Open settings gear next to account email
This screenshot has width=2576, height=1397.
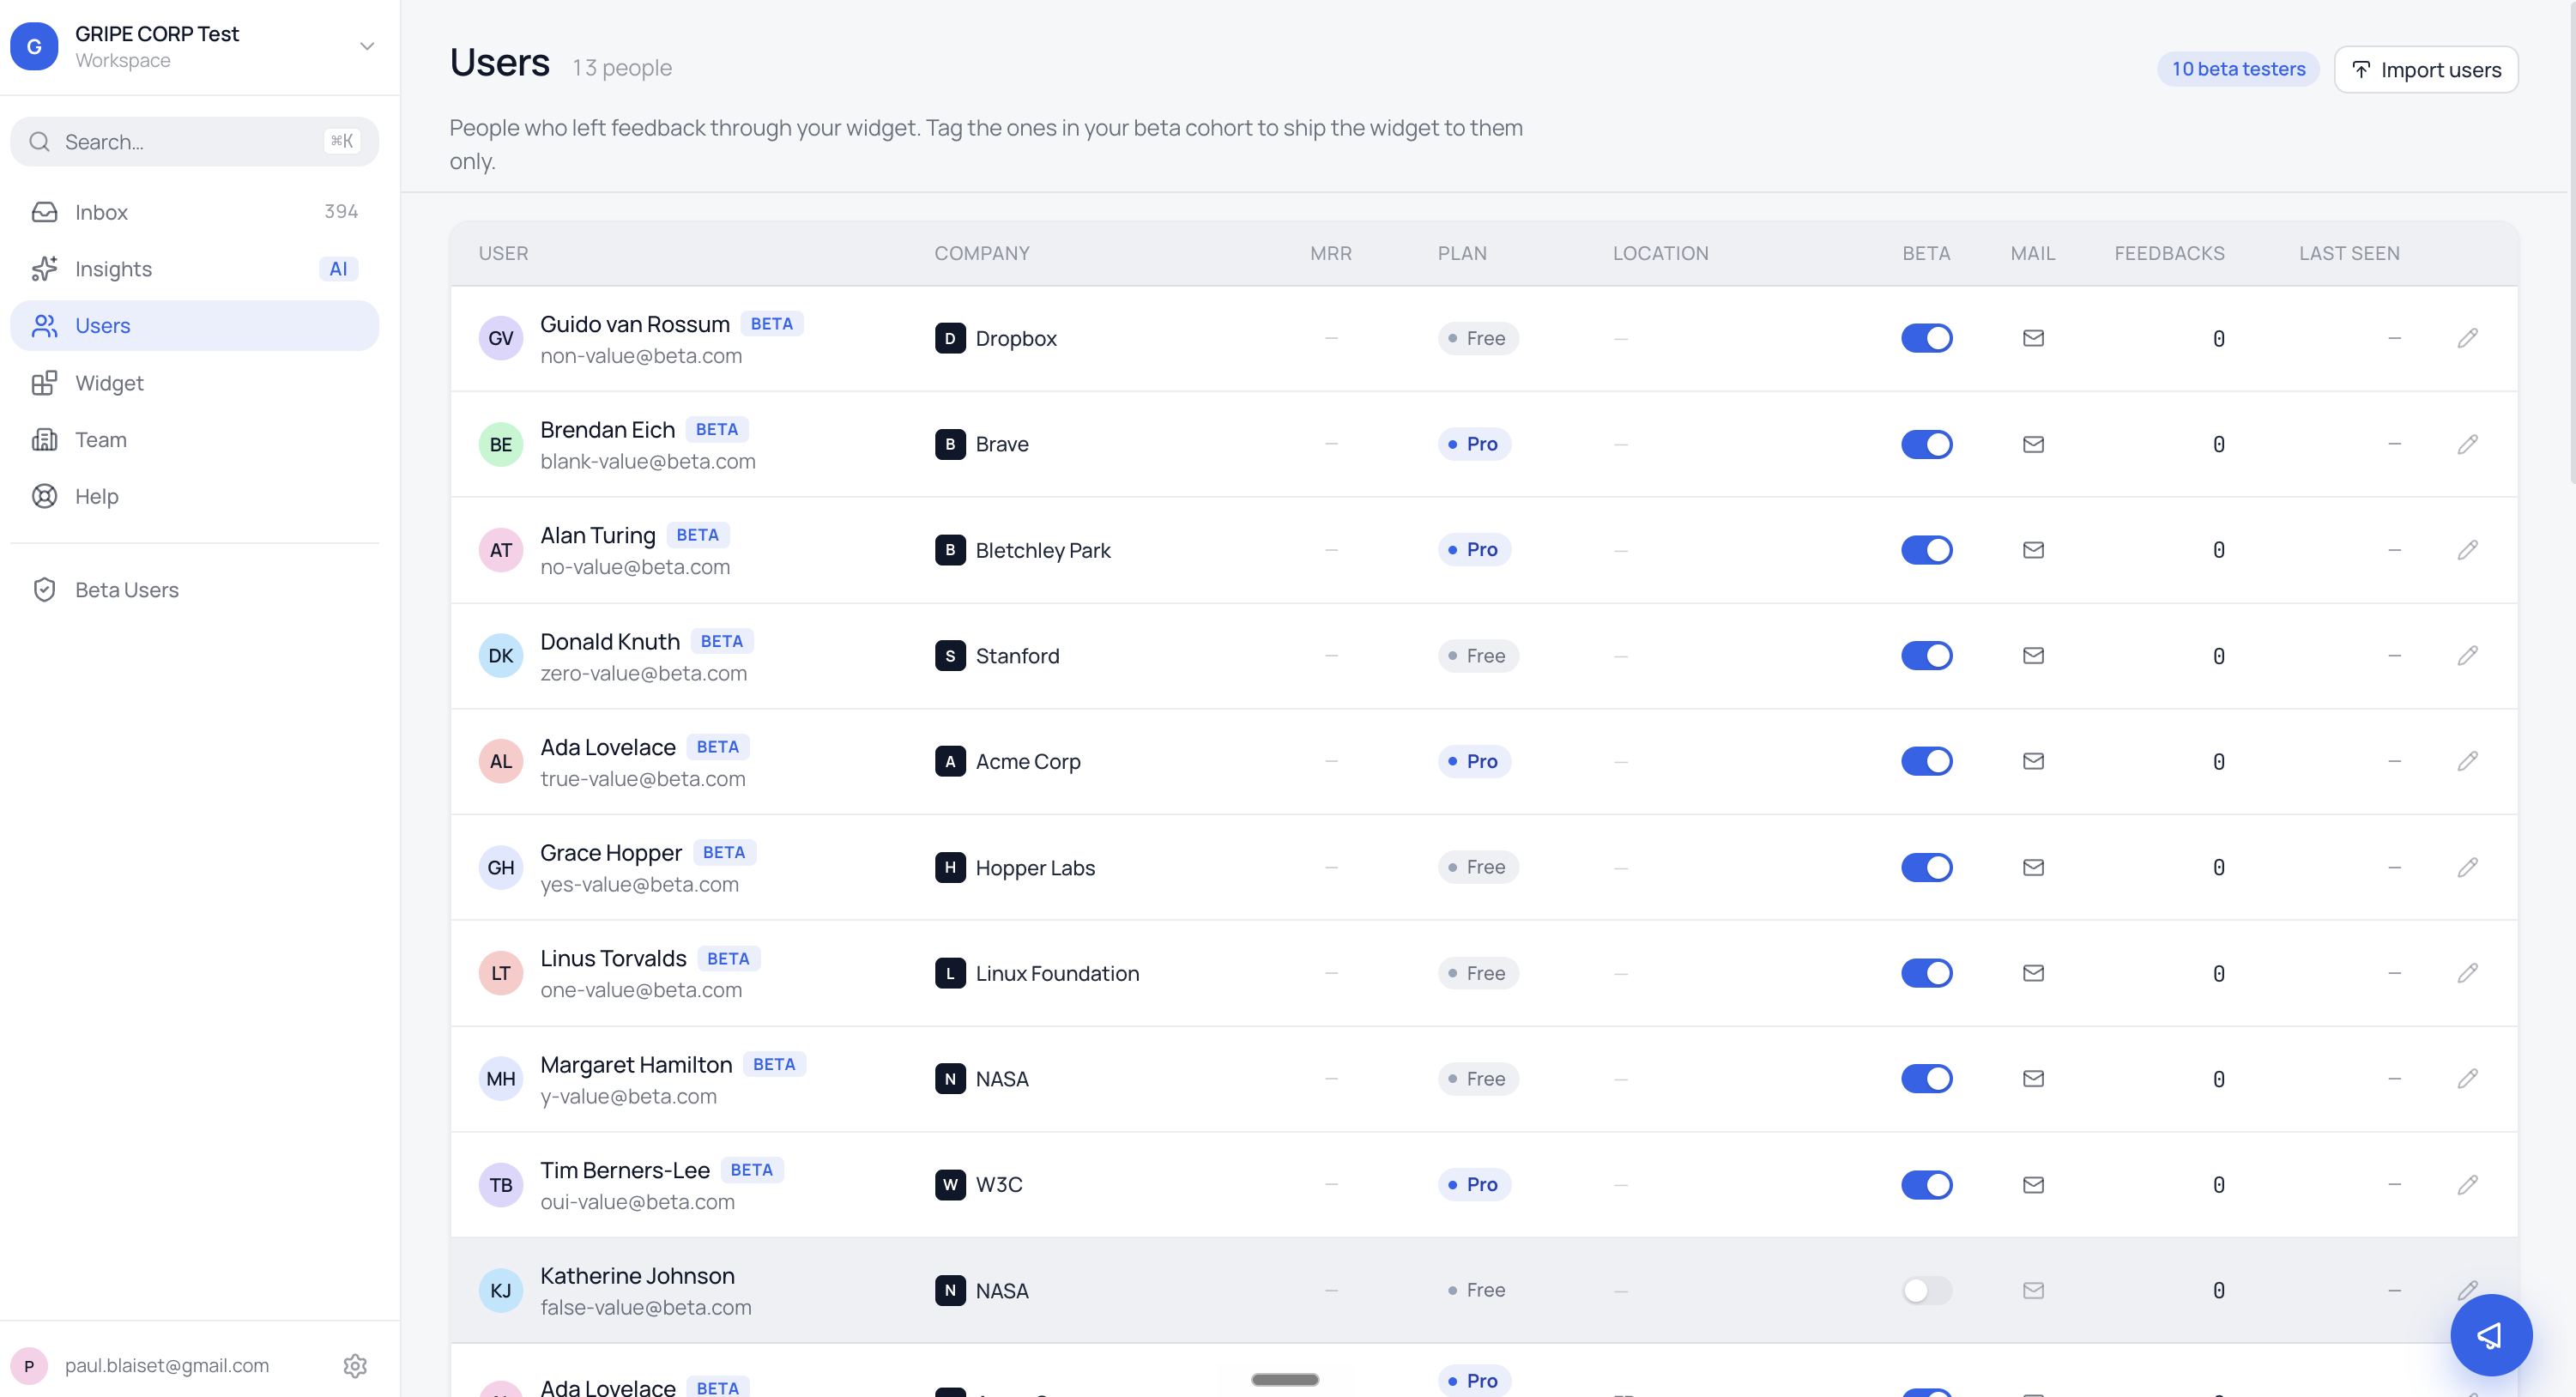click(355, 1365)
